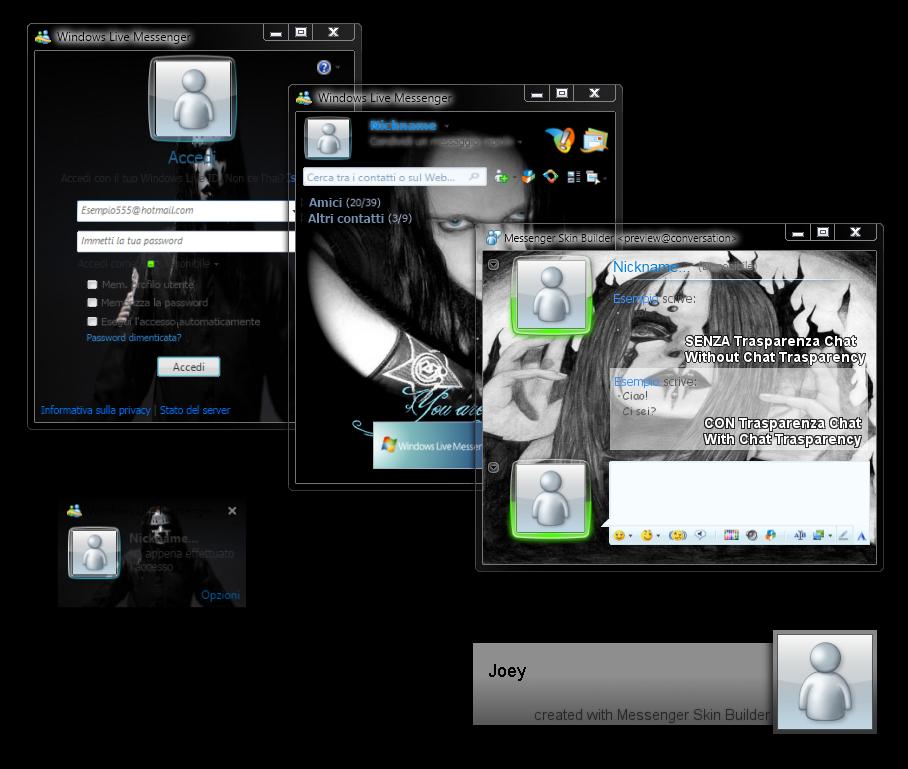Toggle 'Esegui l'accesso automaticamente' checkbox
The height and width of the screenshot is (769, 908).
[x=92, y=321]
